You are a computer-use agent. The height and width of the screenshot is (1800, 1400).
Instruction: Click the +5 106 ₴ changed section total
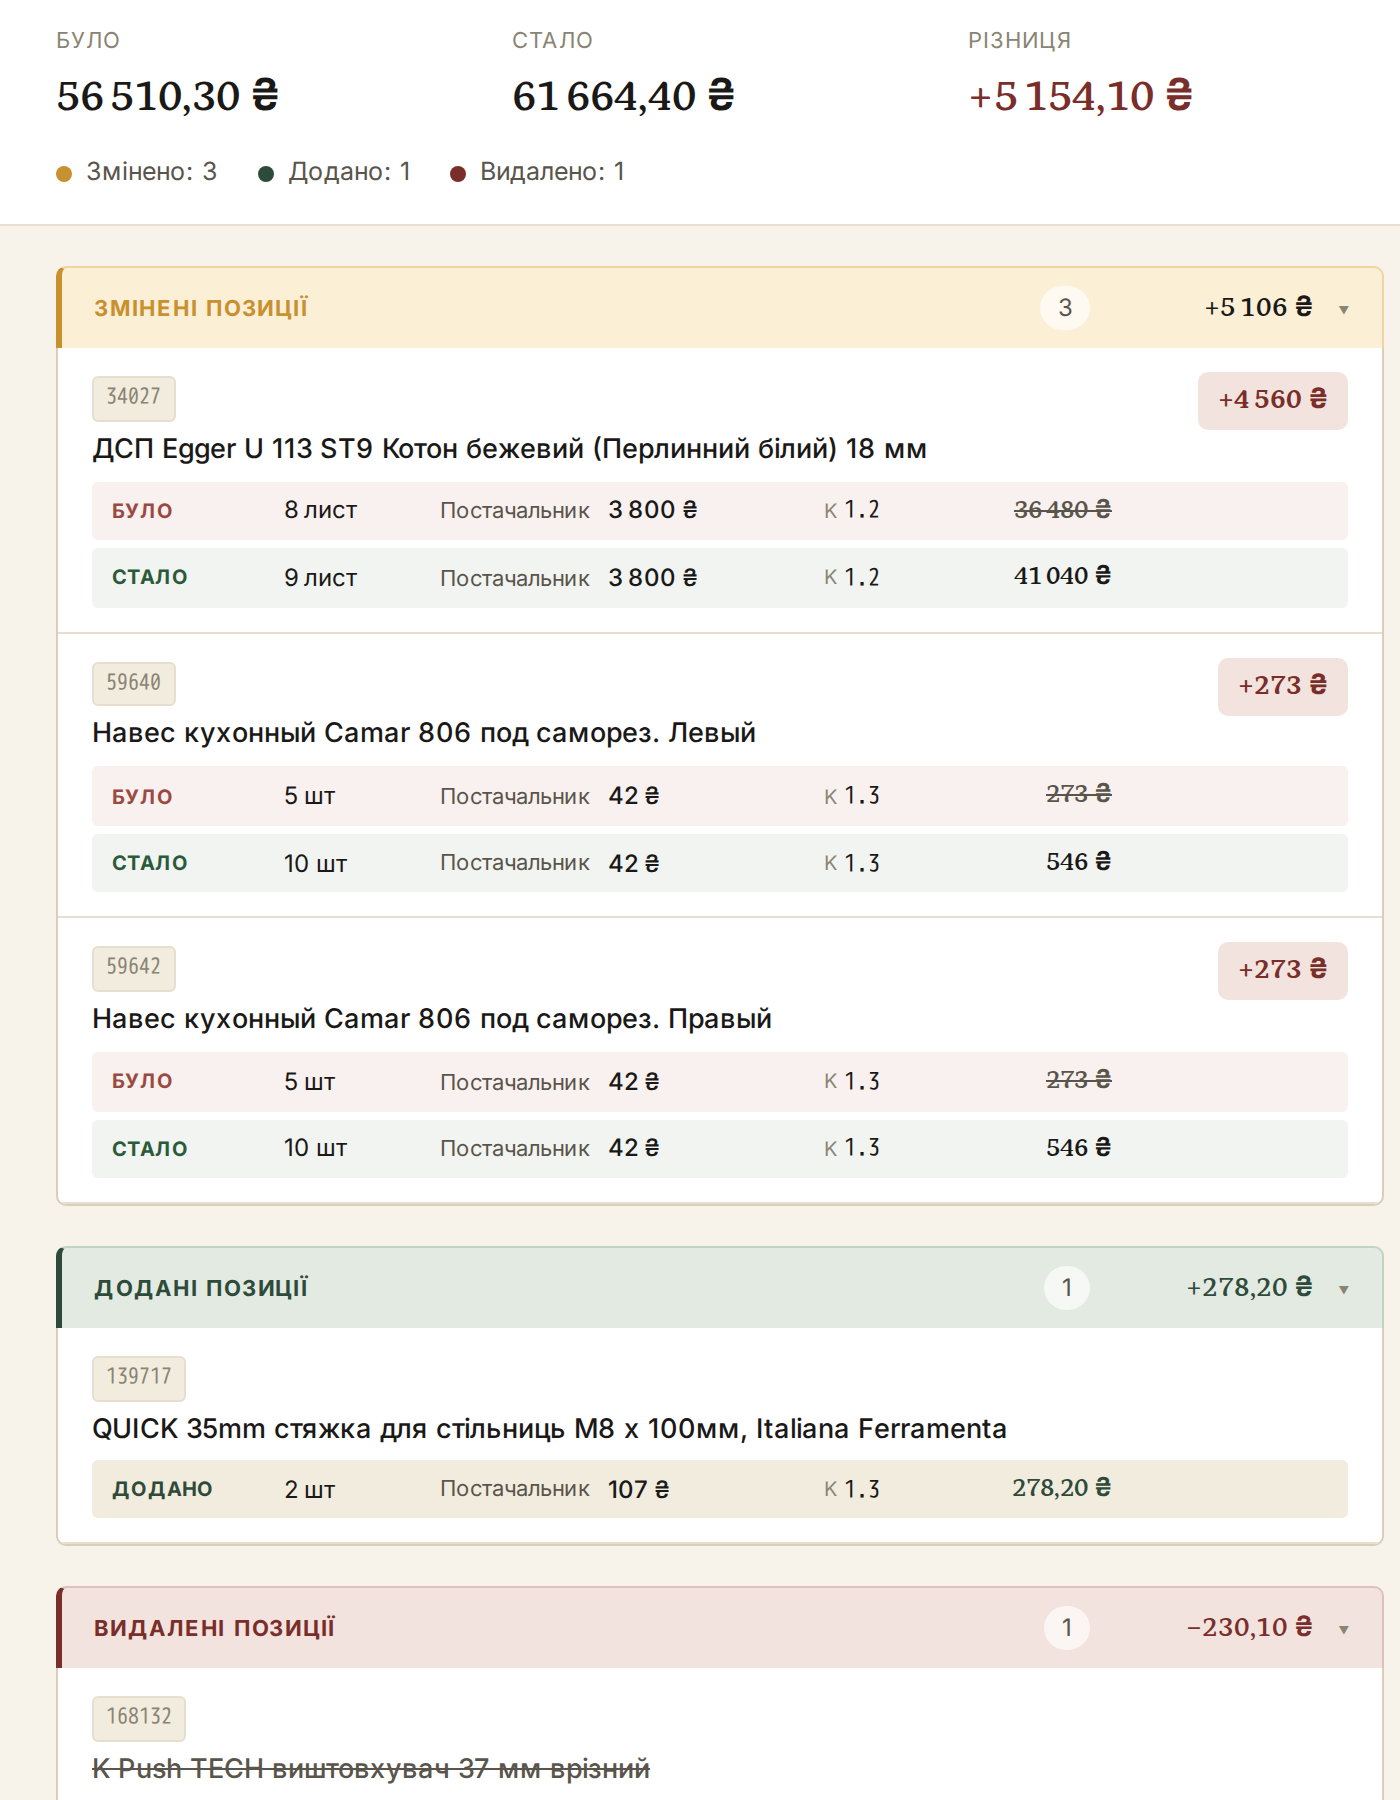pyautogui.click(x=1258, y=307)
